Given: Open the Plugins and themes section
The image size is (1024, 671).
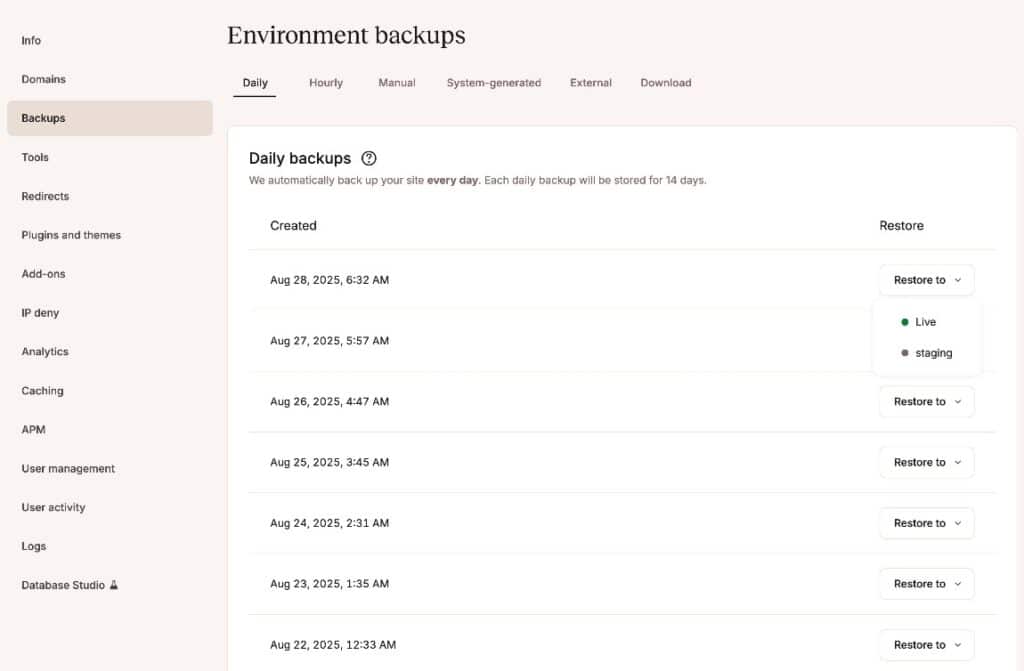Looking at the screenshot, I should (x=70, y=235).
